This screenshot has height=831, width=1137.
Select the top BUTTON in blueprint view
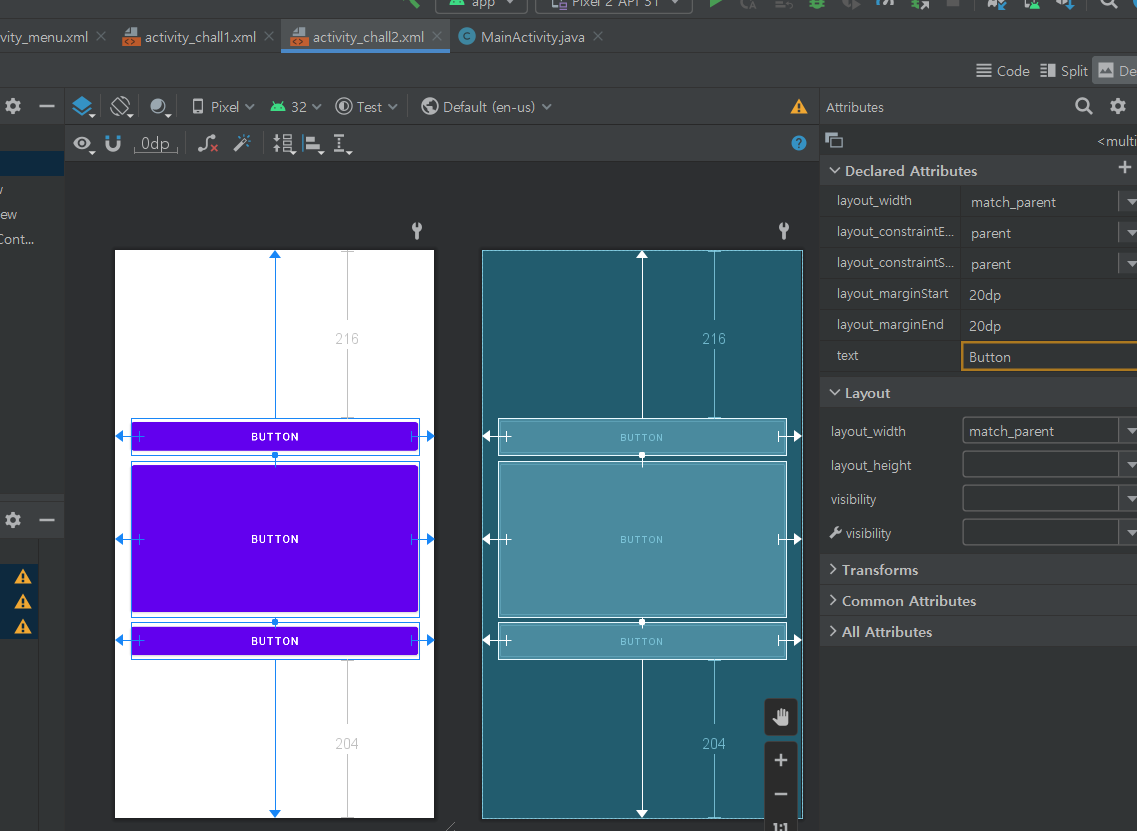pyautogui.click(x=642, y=437)
